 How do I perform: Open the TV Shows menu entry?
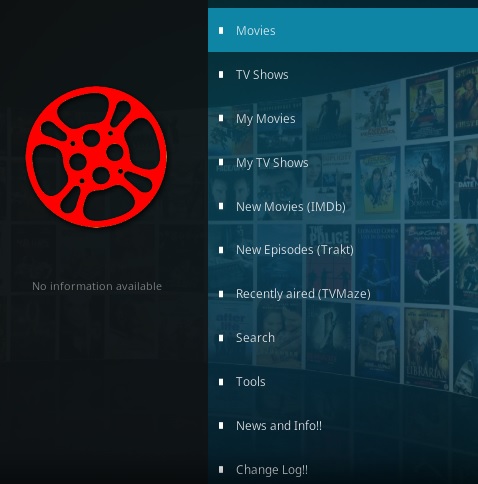pos(343,74)
